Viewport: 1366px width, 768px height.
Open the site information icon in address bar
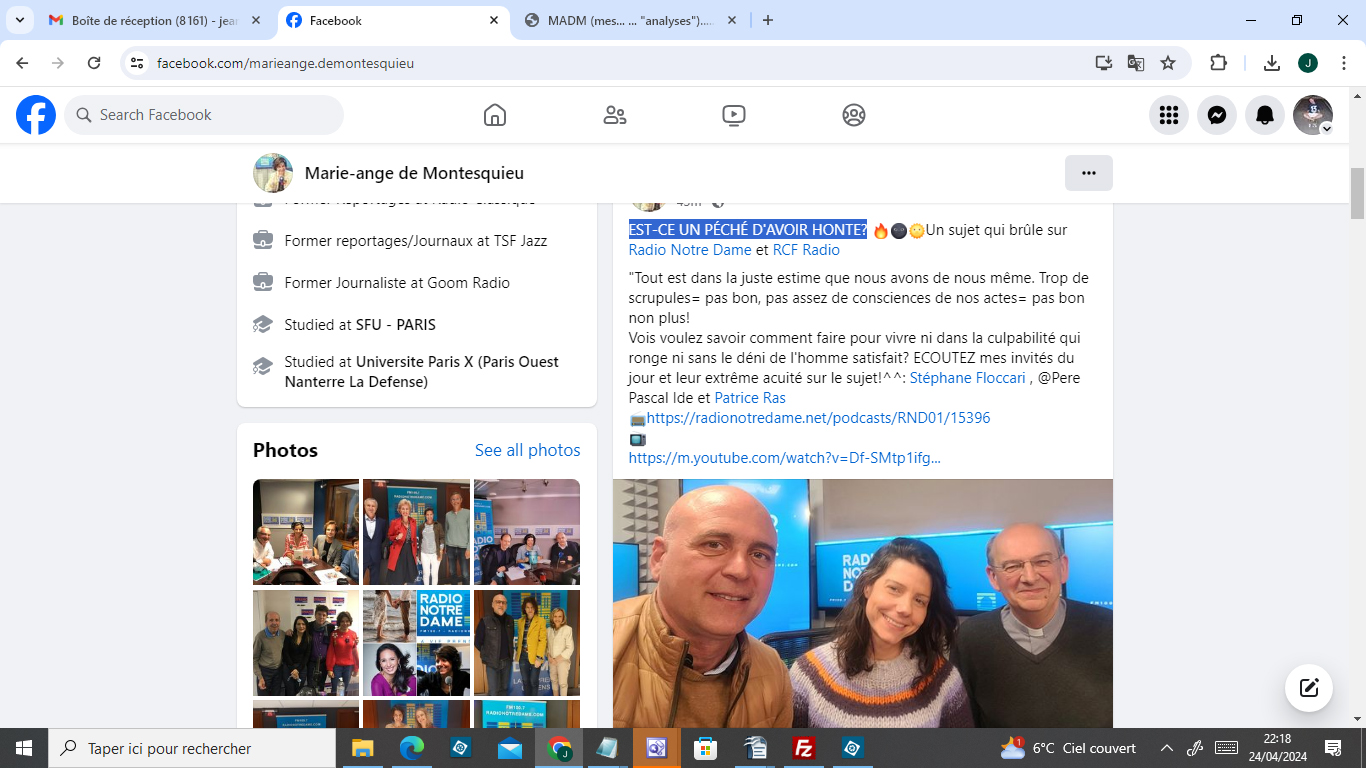pos(138,63)
